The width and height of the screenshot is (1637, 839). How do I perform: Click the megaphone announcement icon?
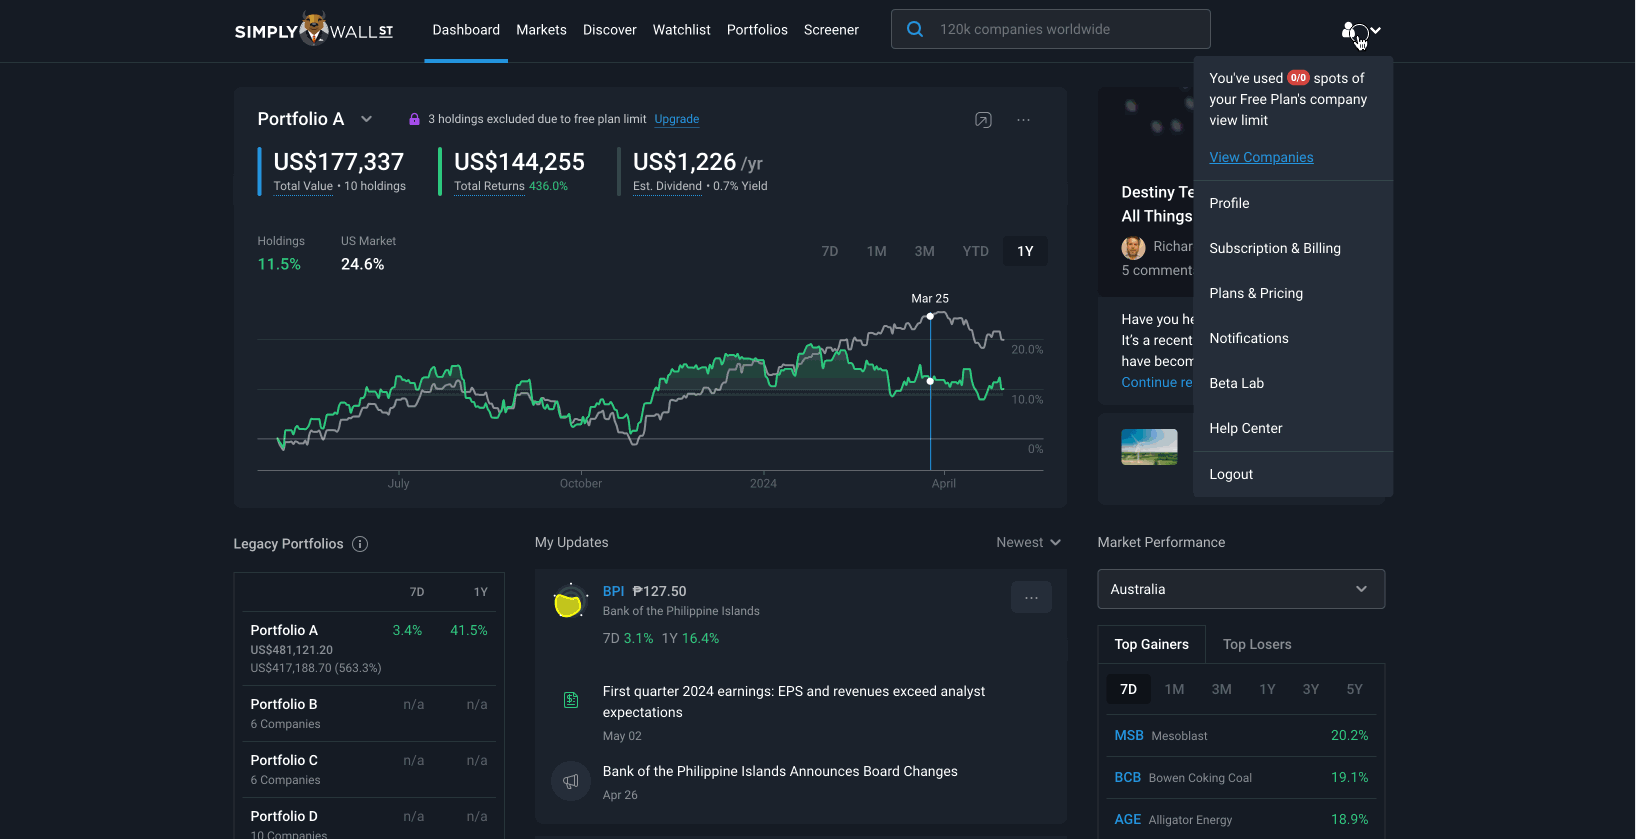tap(571, 781)
